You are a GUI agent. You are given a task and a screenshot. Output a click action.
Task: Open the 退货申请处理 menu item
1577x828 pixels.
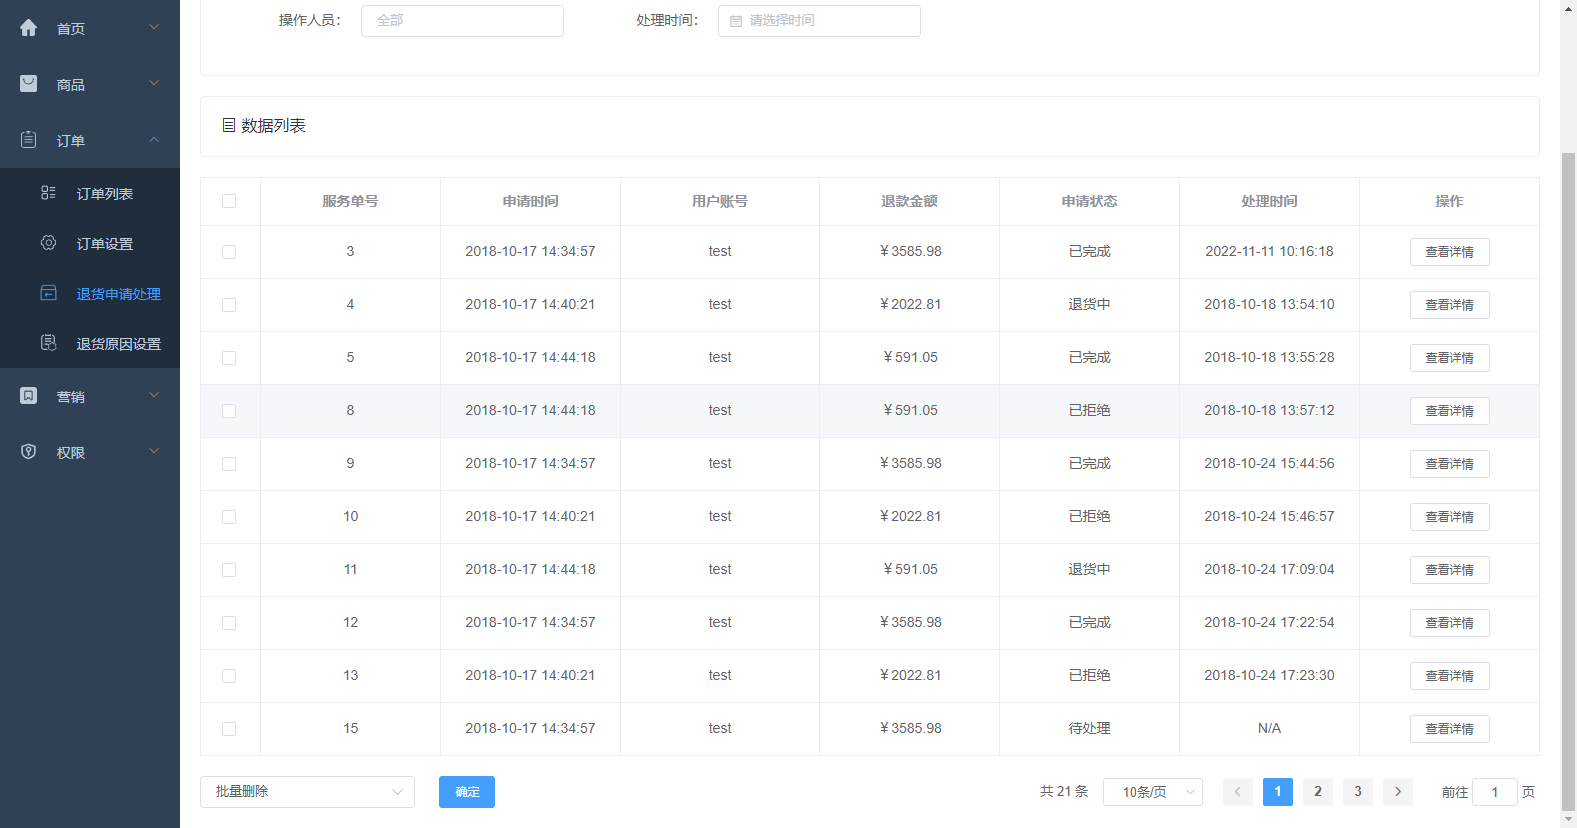(118, 294)
